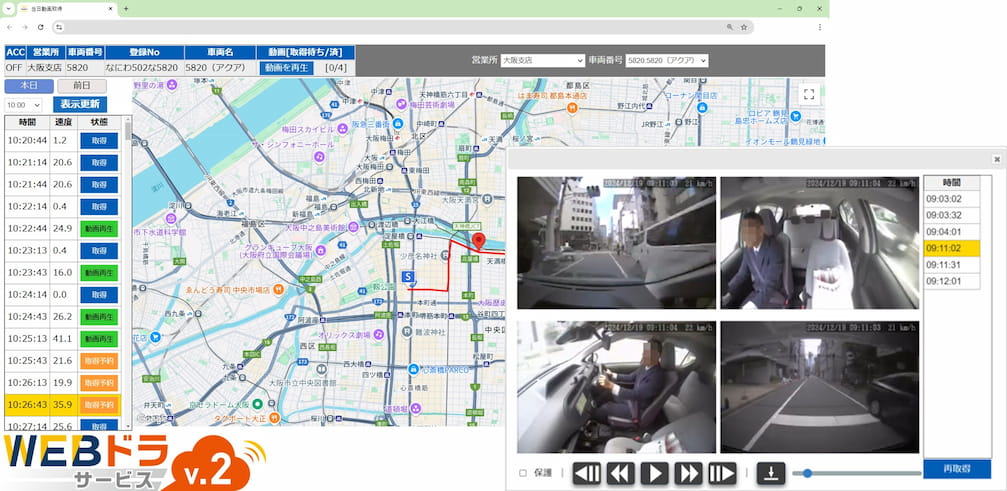Viewport: 1007px width, 491px height.
Task: Click the video position slider
Action: point(857,473)
